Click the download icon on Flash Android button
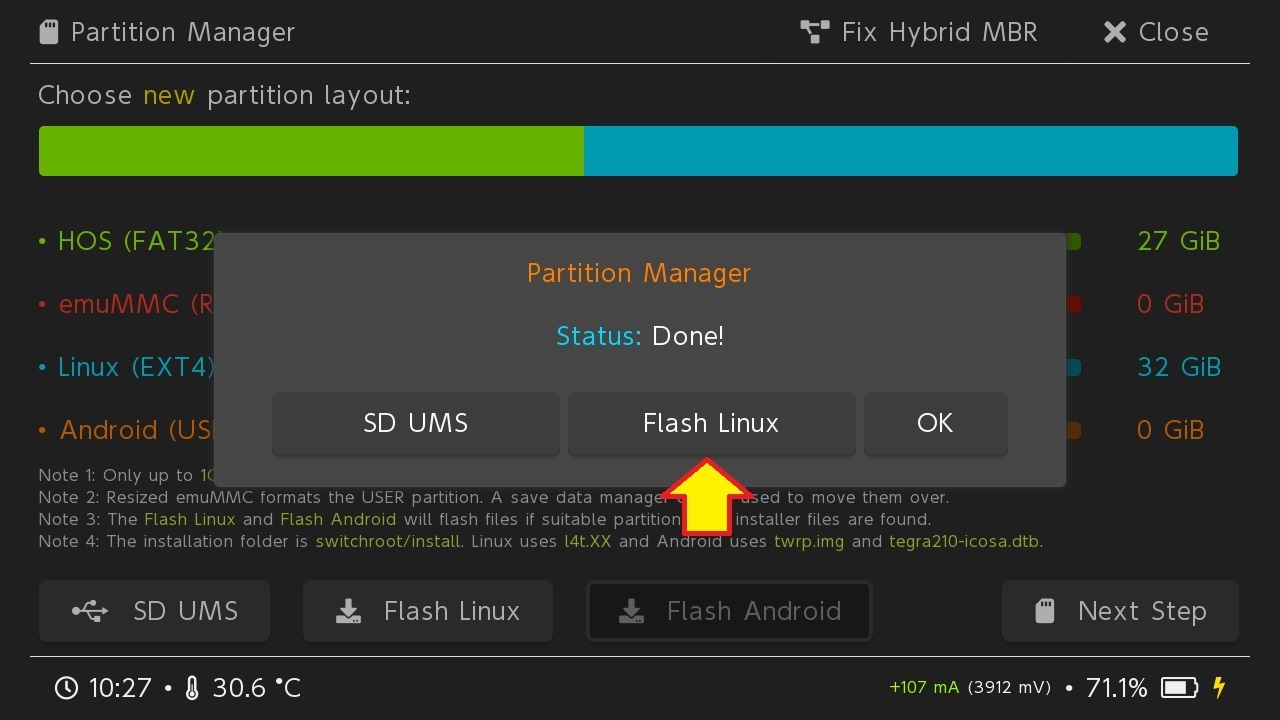The height and width of the screenshot is (720, 1280). point(631,611)
